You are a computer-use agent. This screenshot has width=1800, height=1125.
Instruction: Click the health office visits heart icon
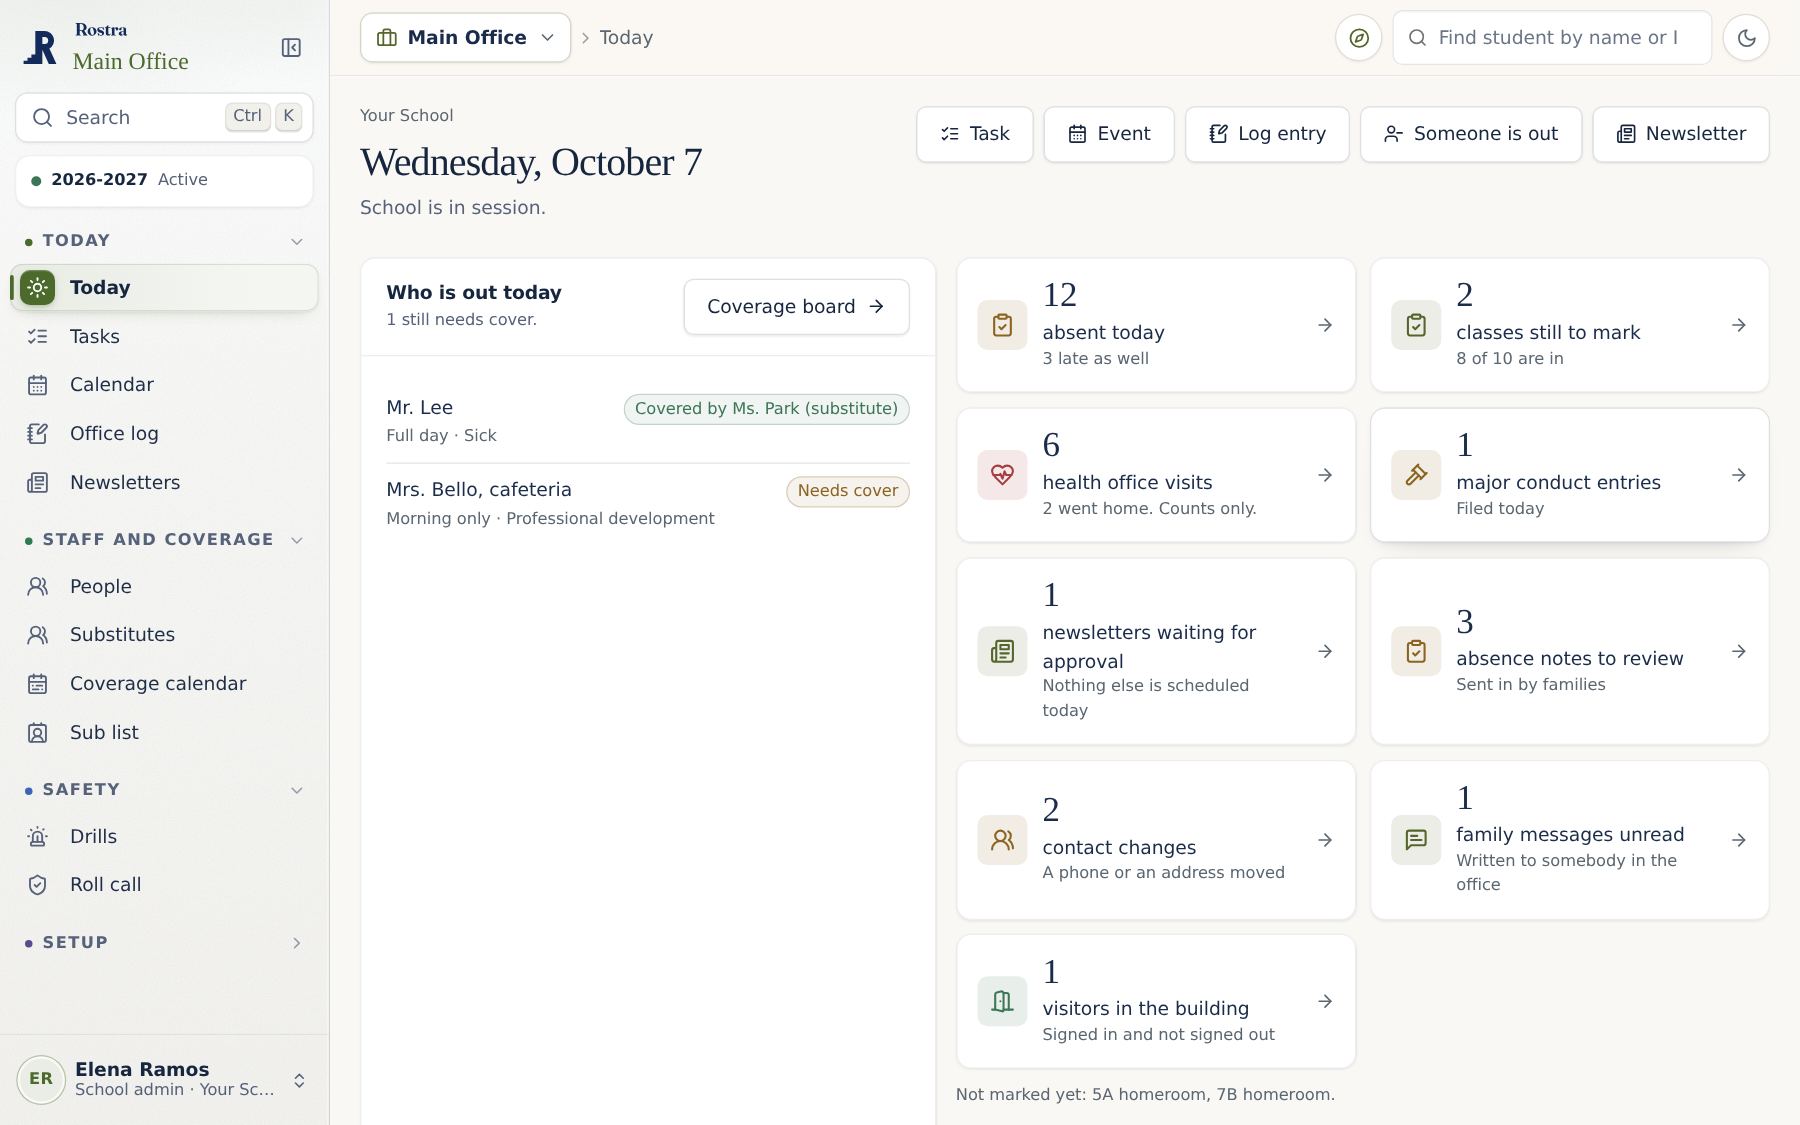tap(1002, 475)
